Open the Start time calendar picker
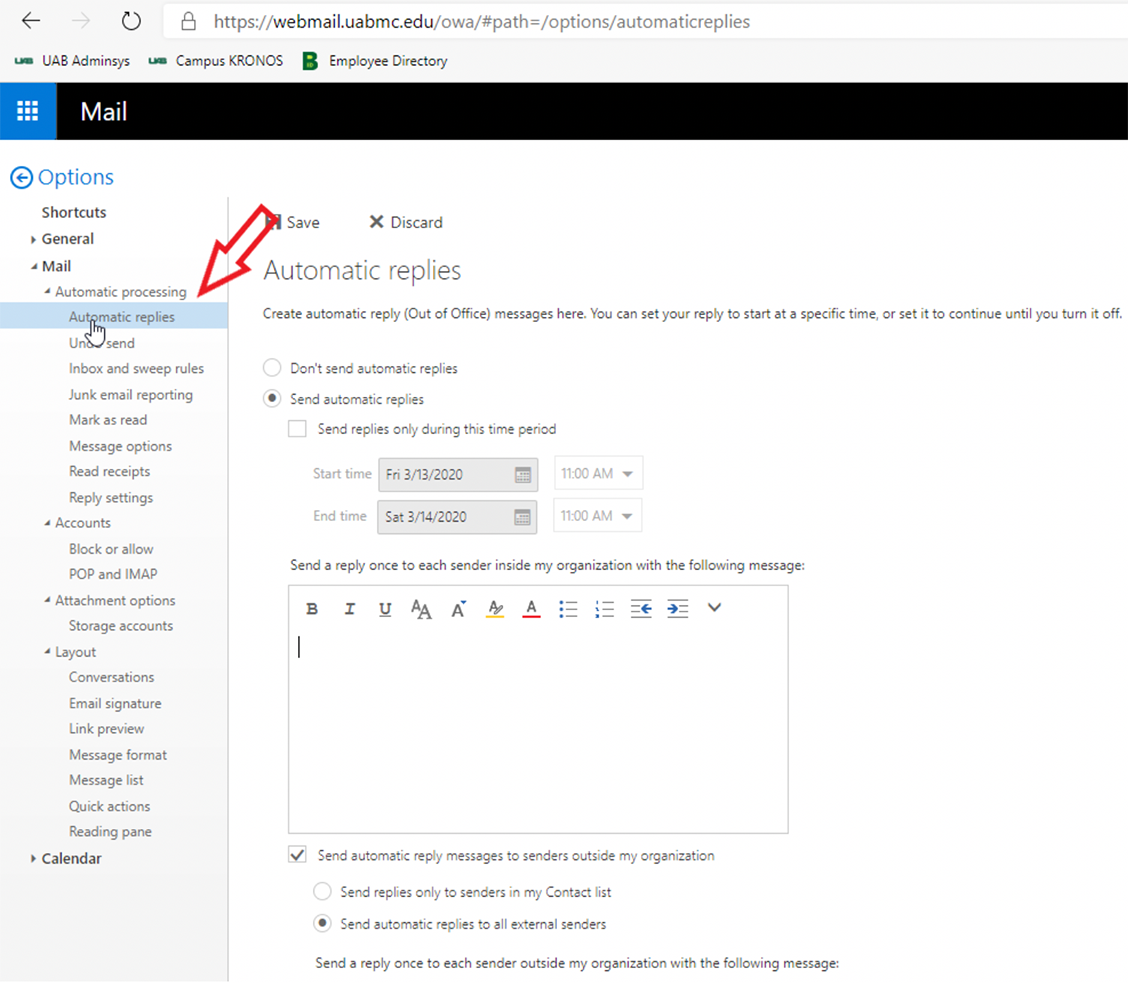Image resolution: width=1128 pixels, height=983 pixels. 523,474
